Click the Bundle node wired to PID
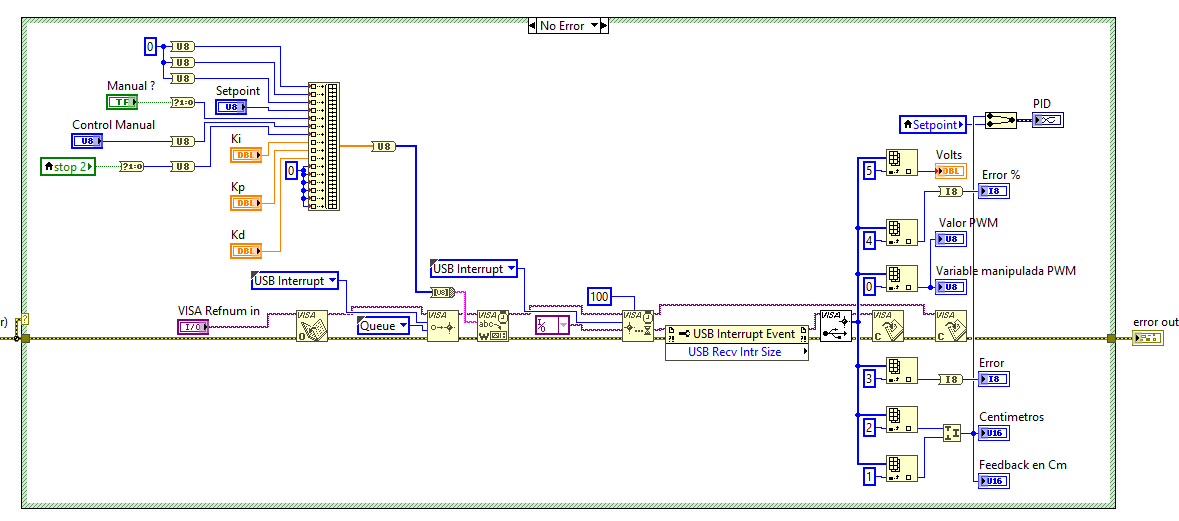 click(1001, 120)
